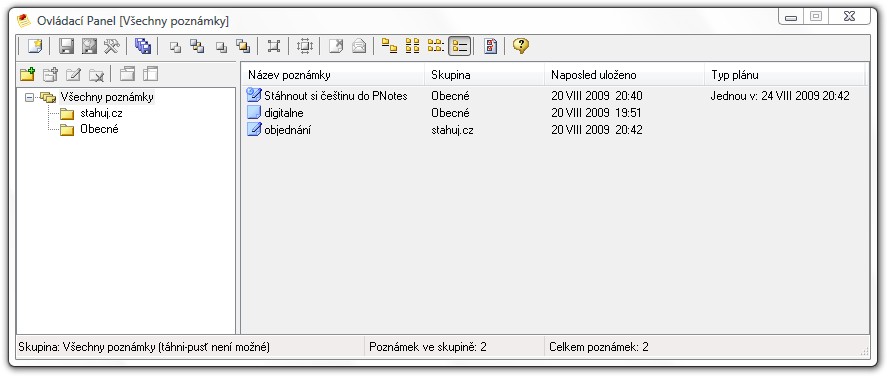The width and height of the screenshot is (889, 379).
Task: Open help with question mark icon
Action: pos(520,45)
